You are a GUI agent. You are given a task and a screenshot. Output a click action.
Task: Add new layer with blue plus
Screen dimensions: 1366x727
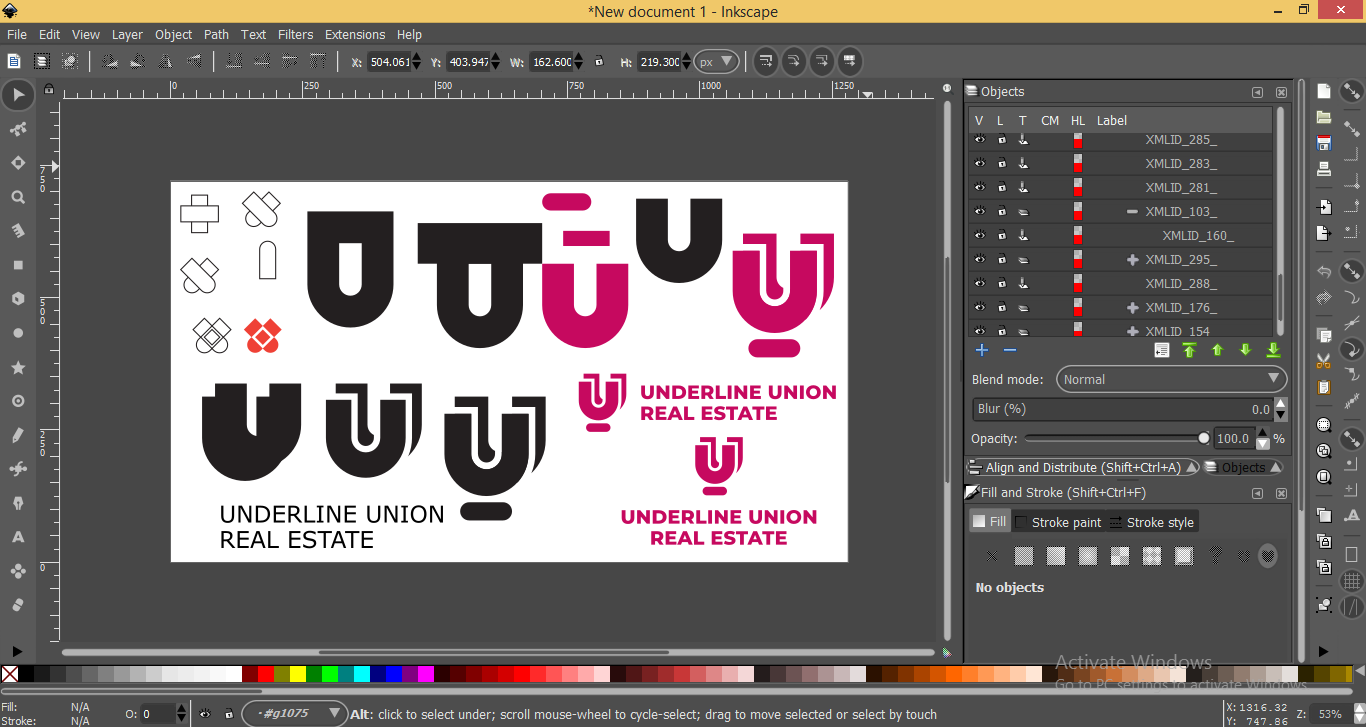click(x=982, y=350)
